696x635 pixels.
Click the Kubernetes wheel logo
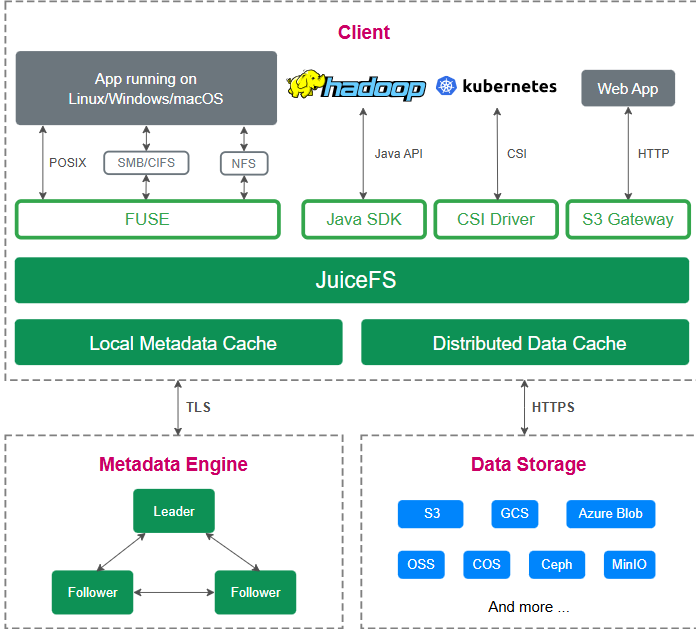tap(446, 86)
